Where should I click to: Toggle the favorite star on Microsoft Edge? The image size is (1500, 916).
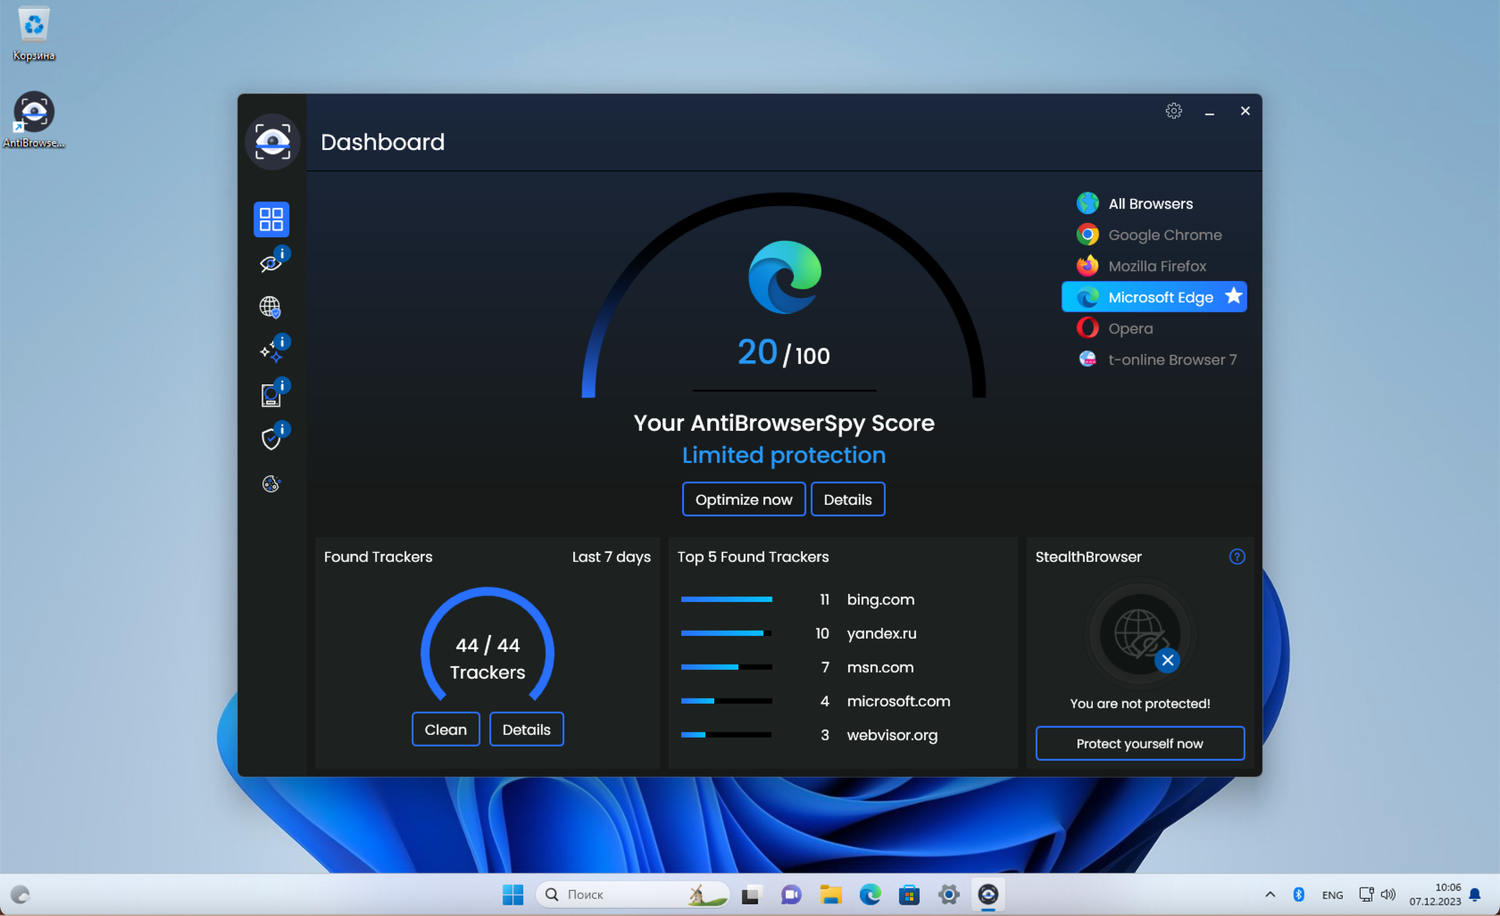tap(1233, 297)
